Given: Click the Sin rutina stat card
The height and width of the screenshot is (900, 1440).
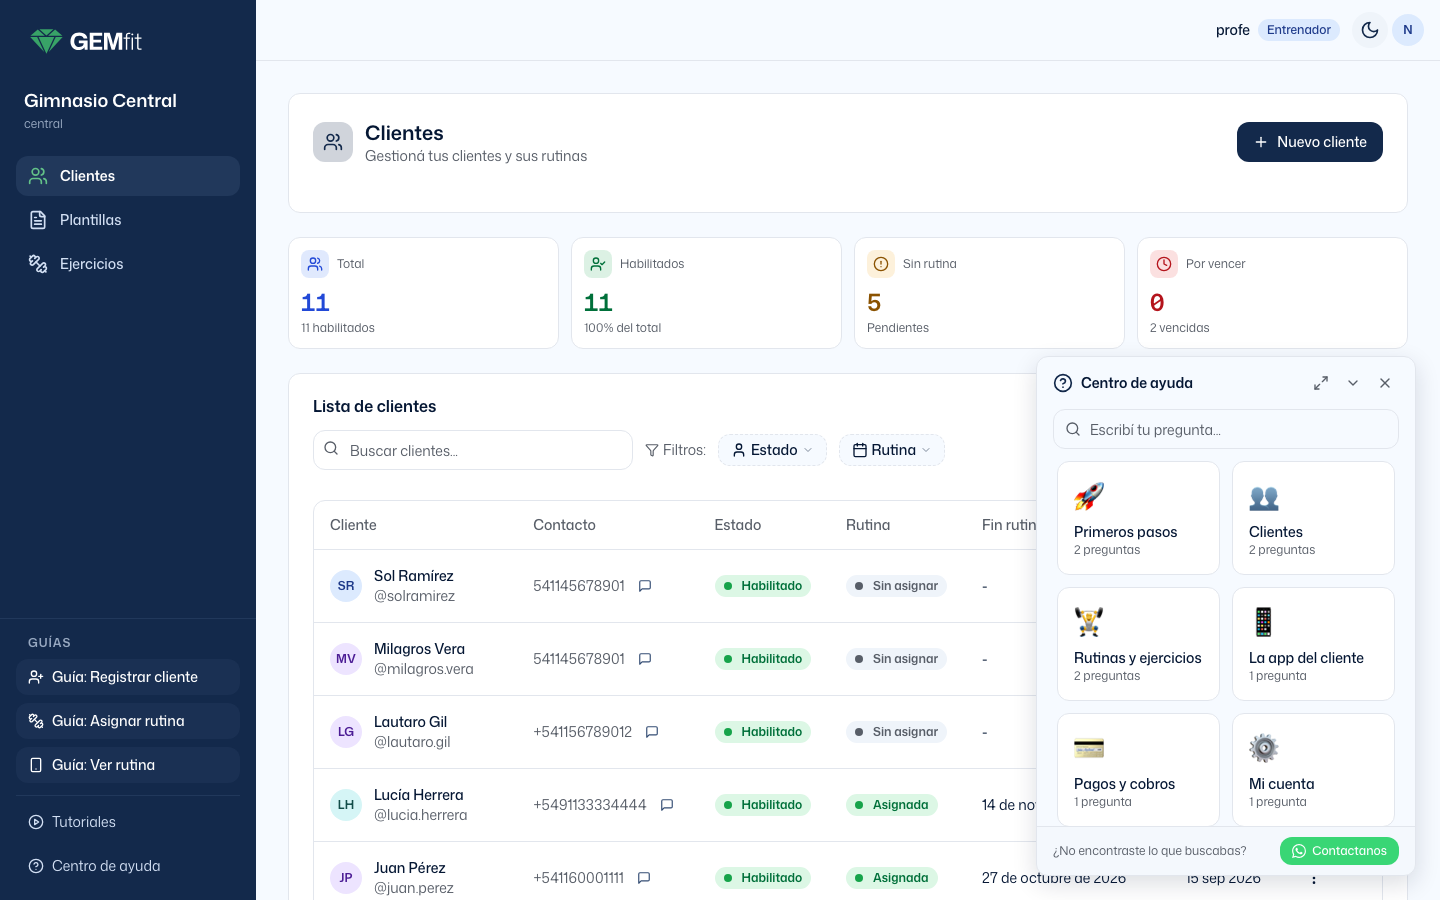Looking at the screenshot, I should (x=989, y=293).
